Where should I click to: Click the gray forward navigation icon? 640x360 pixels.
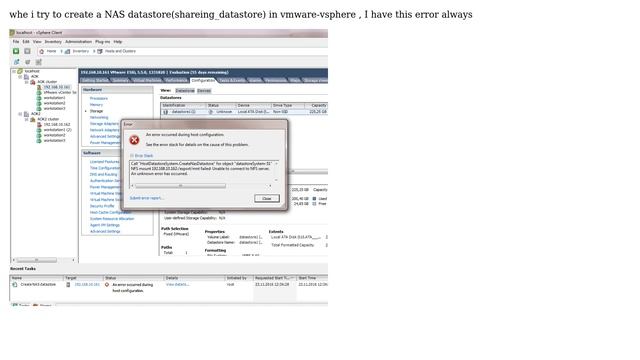click(27, 51)
